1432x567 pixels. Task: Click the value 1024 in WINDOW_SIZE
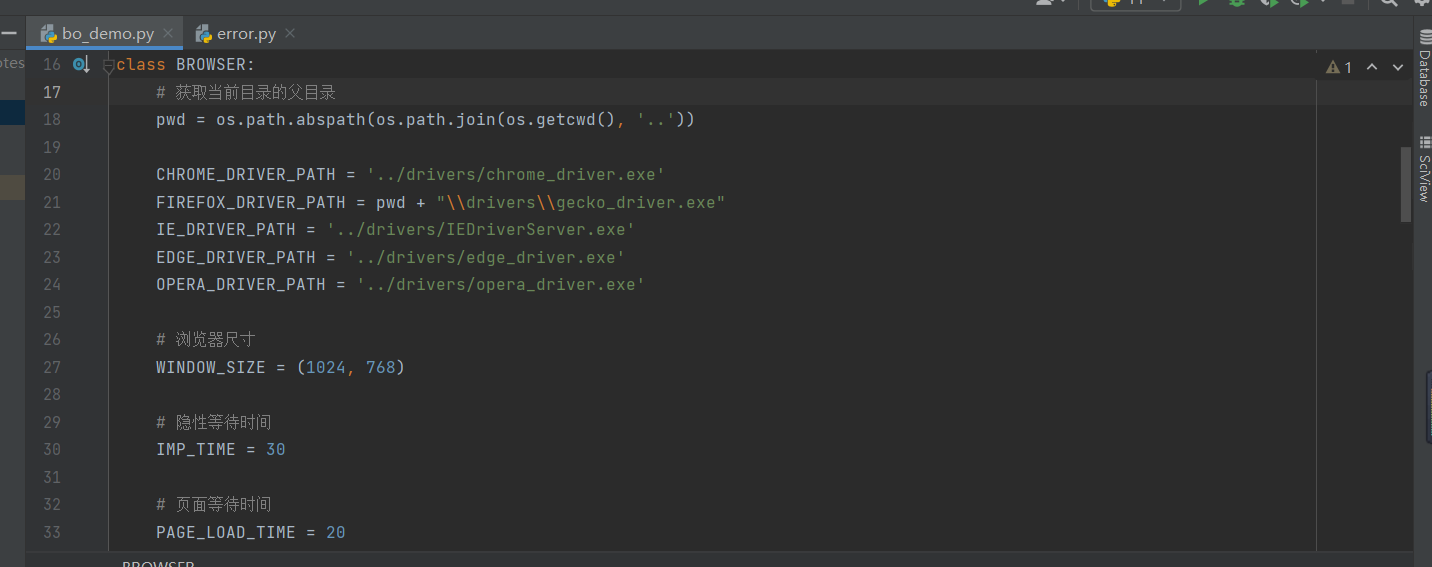pos(326,368)
